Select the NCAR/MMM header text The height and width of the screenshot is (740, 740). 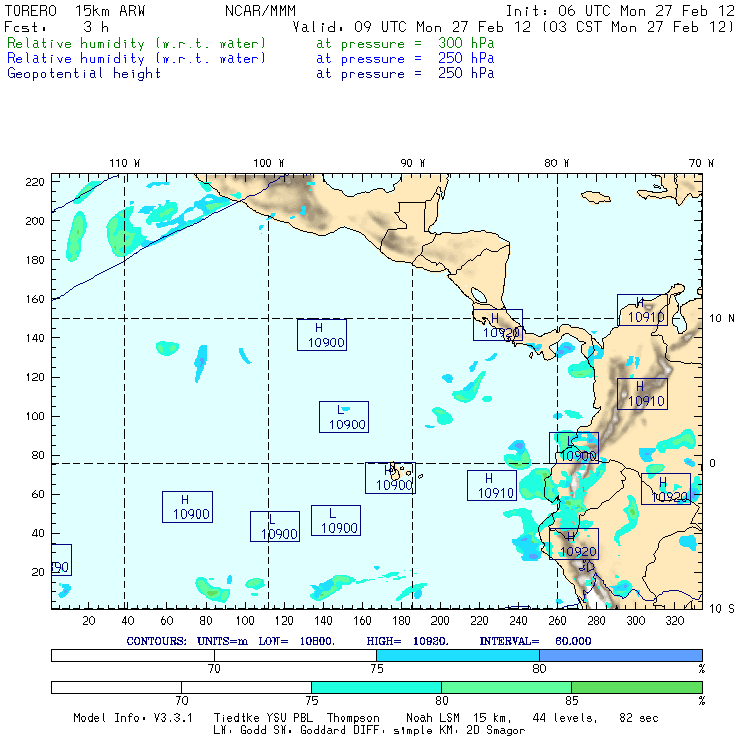click(258, 11)
